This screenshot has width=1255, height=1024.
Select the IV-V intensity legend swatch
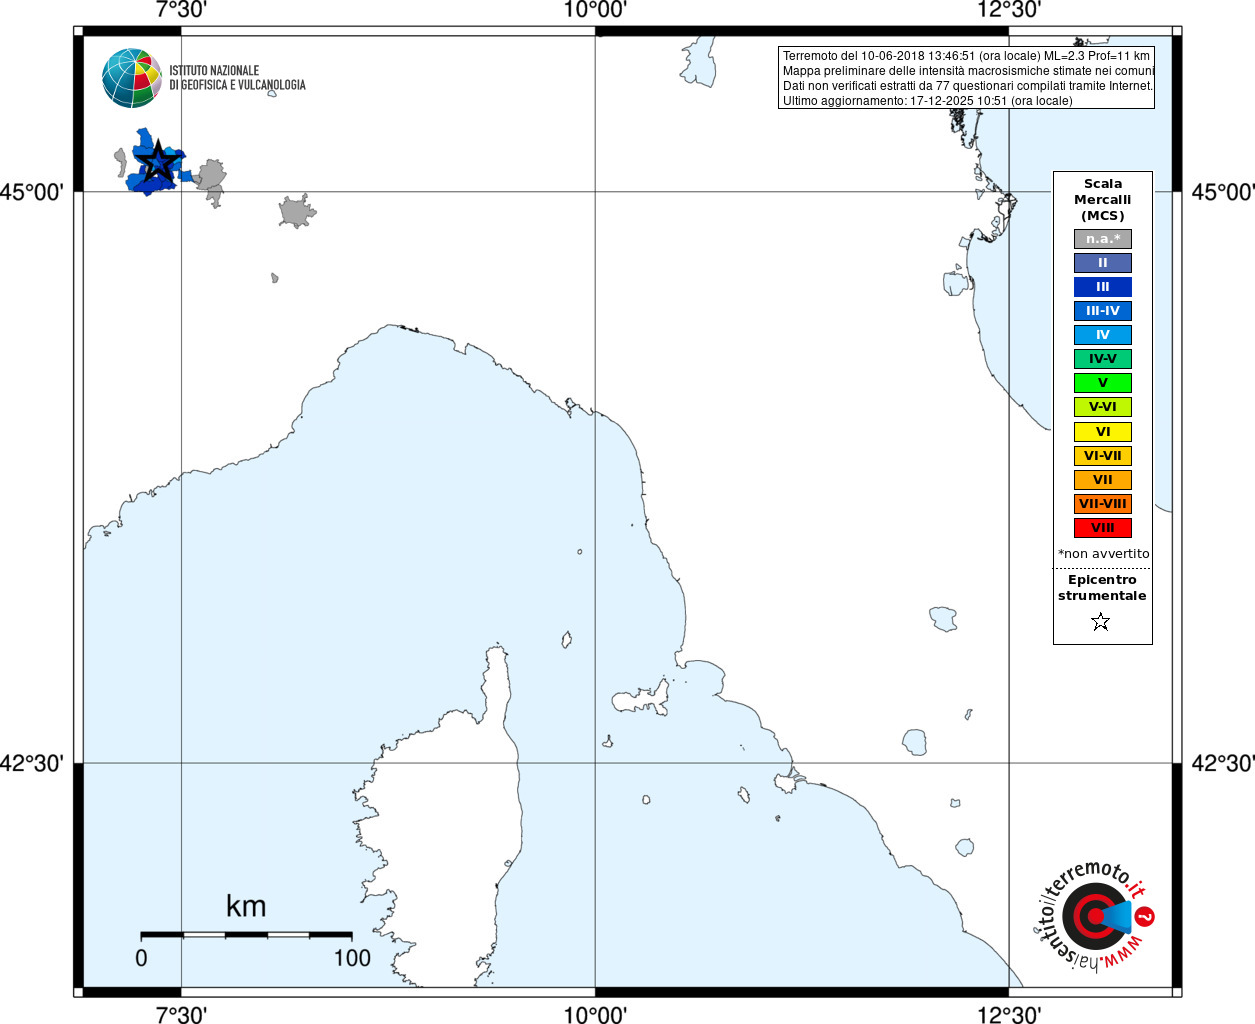(x=1103, y=359)
